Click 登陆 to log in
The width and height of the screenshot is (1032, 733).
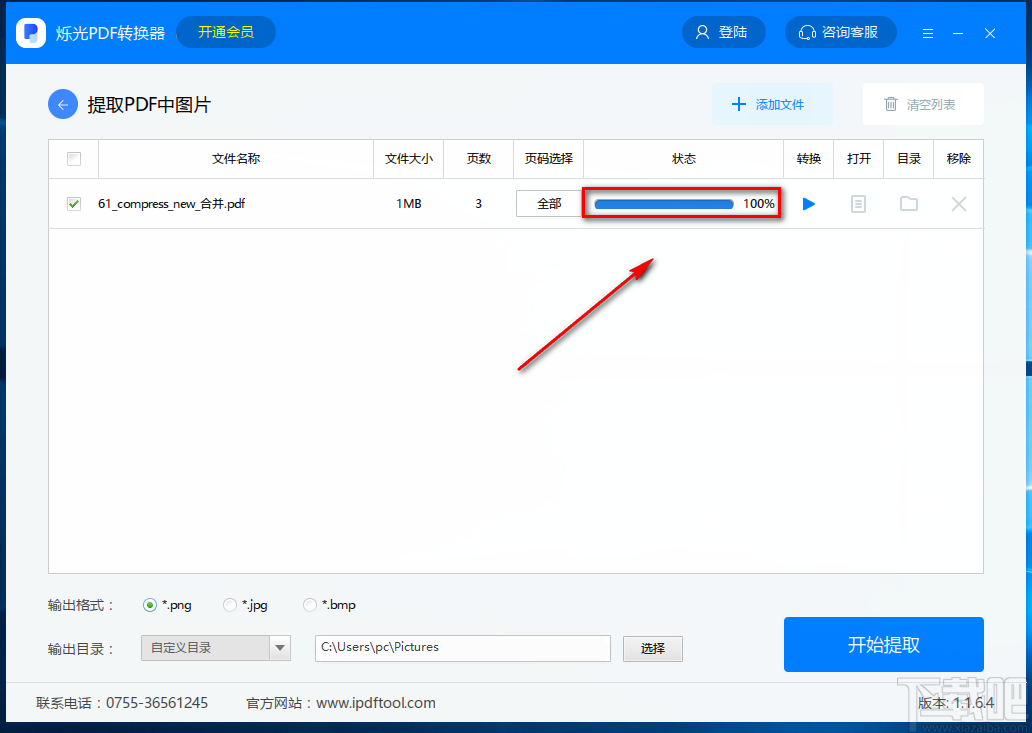click(723, 32)
